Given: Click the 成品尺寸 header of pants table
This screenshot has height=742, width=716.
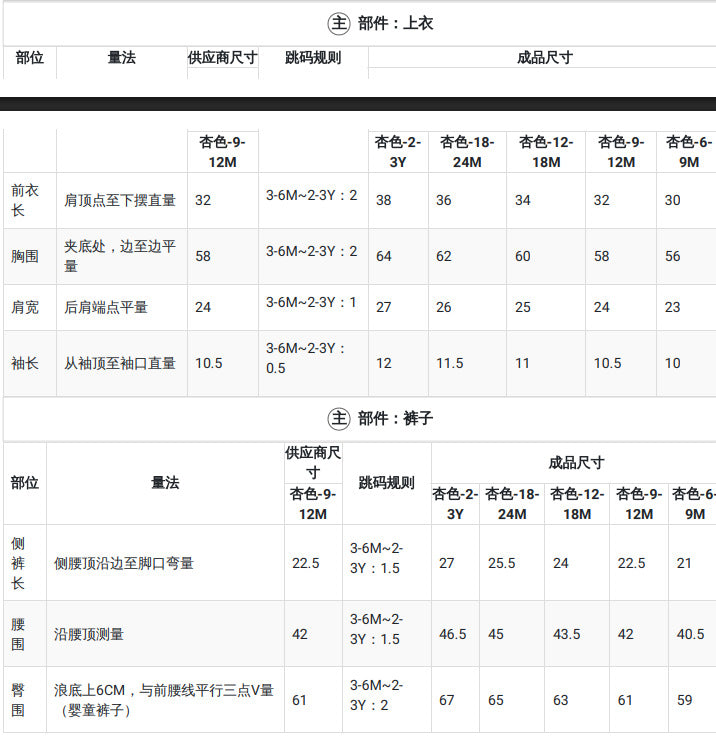Looking at the screenshot, I should click(576, 463).
